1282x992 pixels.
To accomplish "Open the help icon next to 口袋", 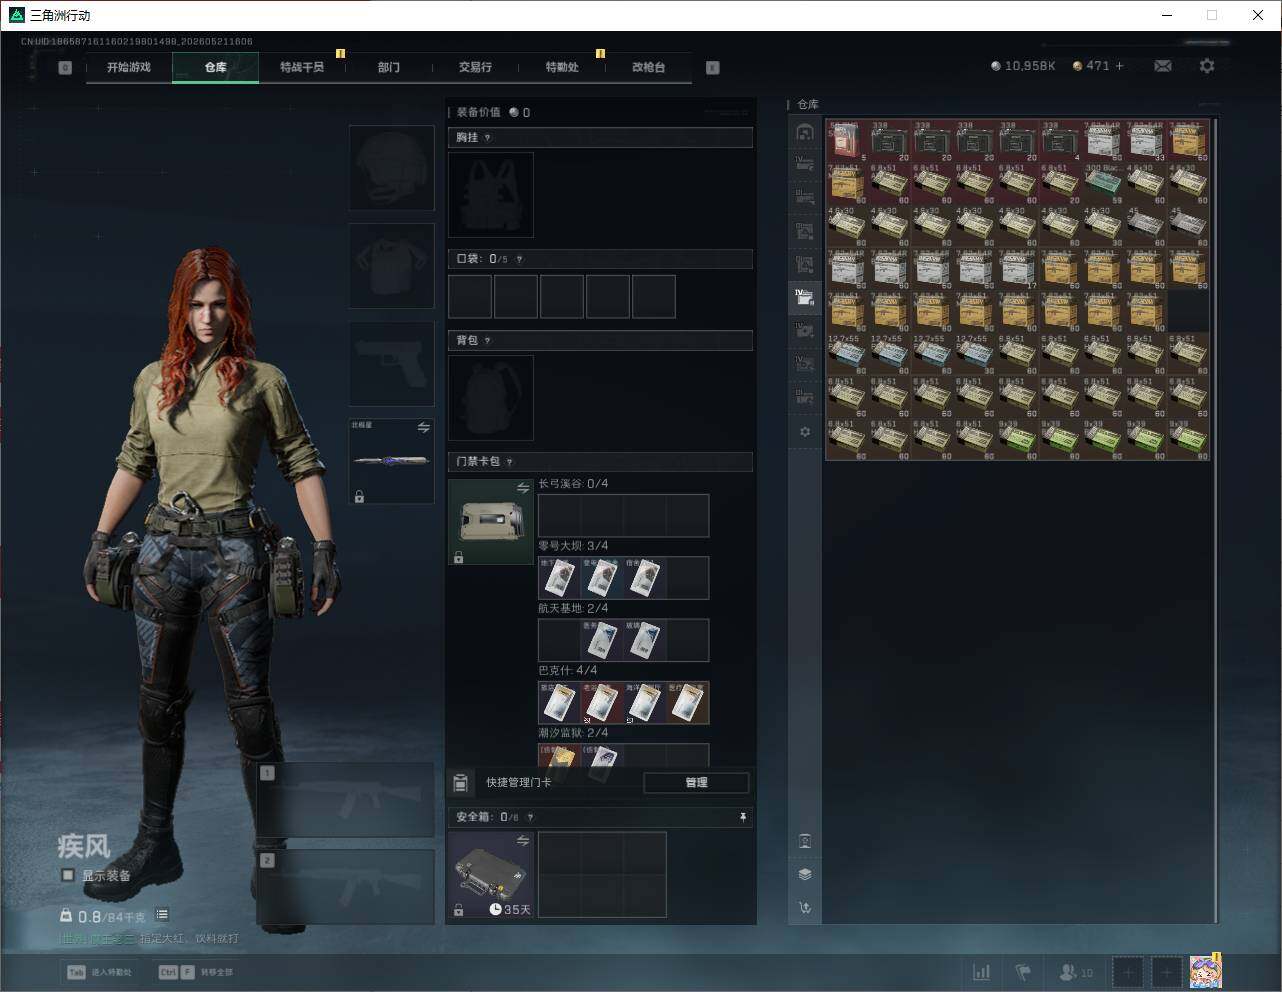I will pos(519,259).
